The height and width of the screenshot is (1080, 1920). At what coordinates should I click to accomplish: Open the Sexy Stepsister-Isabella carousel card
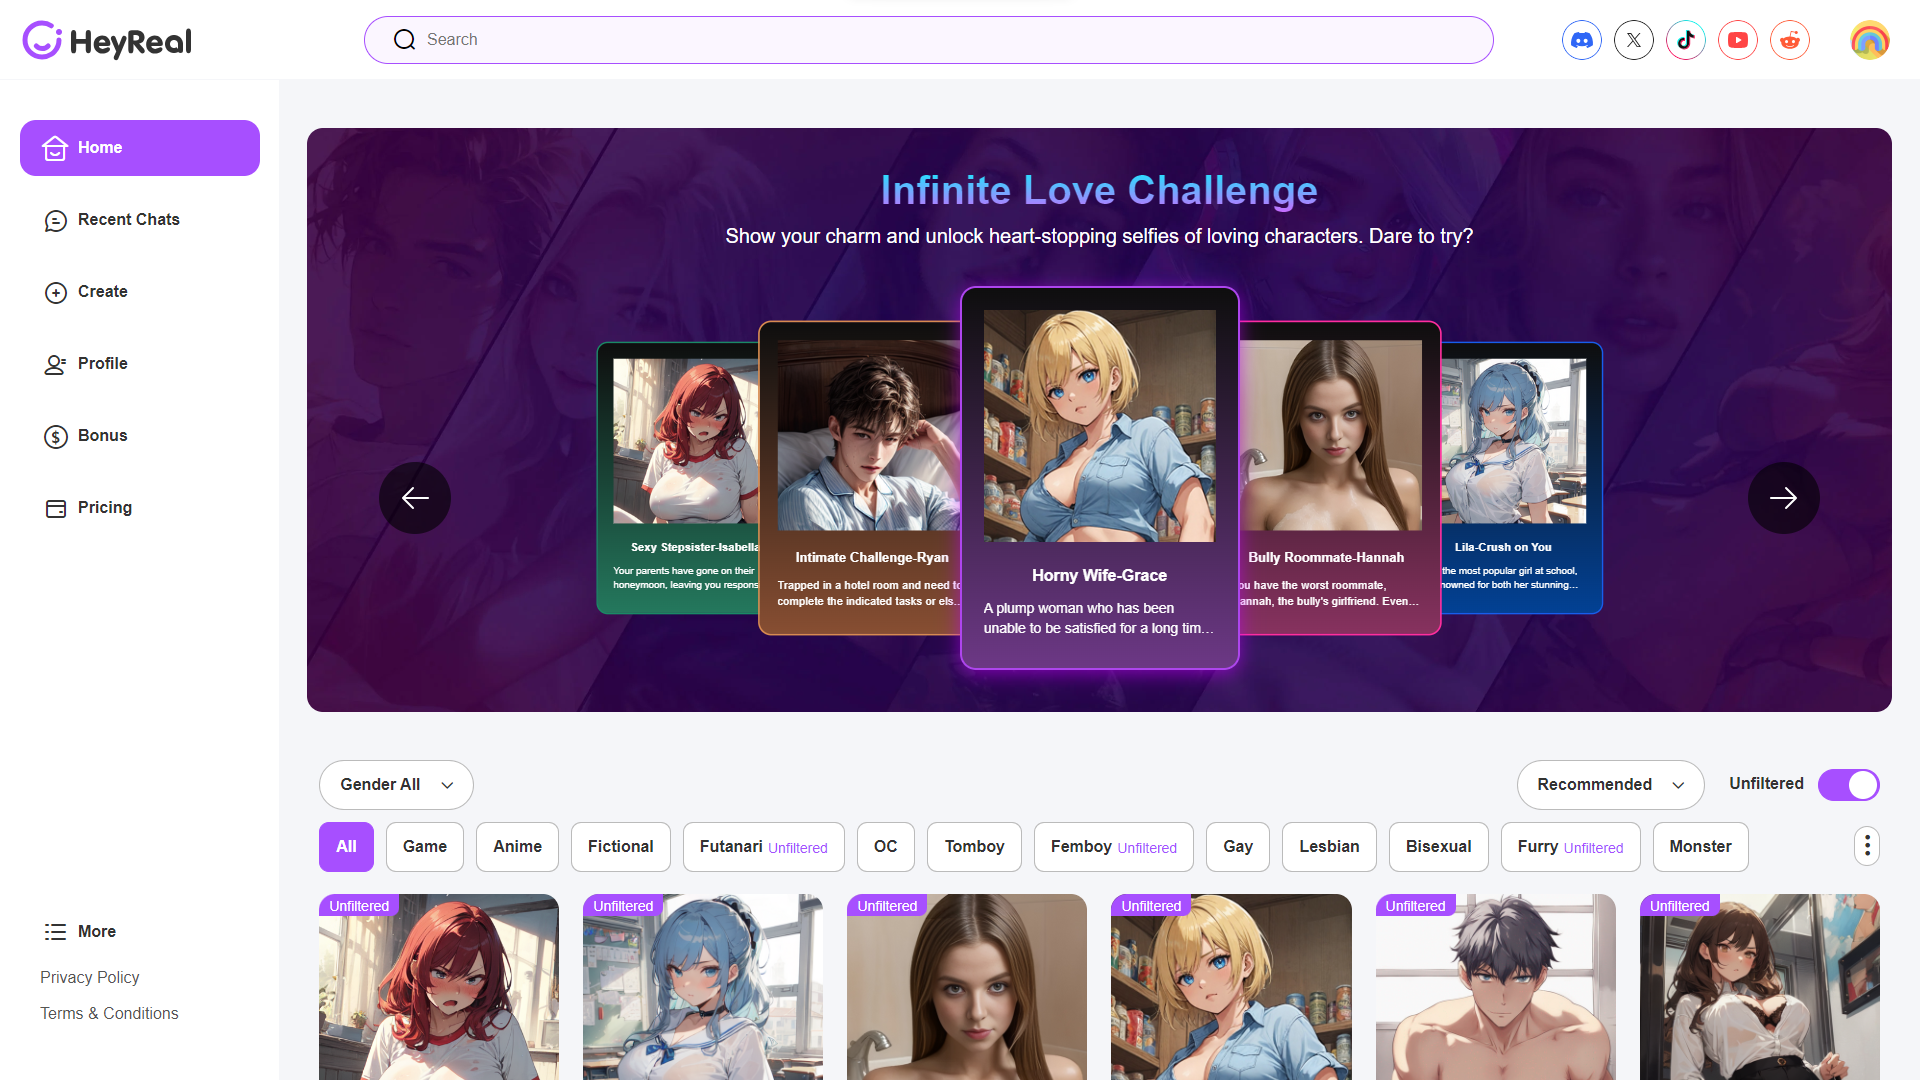(x=678, y=478)
